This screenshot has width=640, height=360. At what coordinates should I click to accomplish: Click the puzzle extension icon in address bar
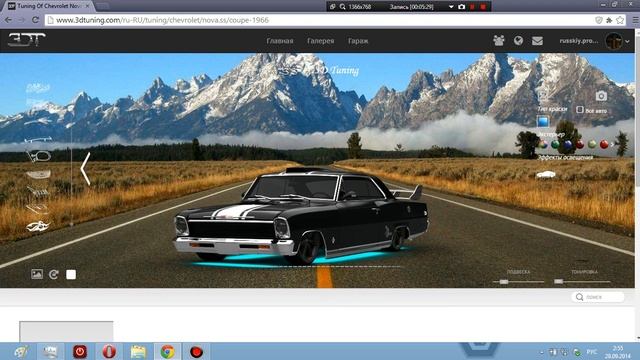[x=609, y=20]
